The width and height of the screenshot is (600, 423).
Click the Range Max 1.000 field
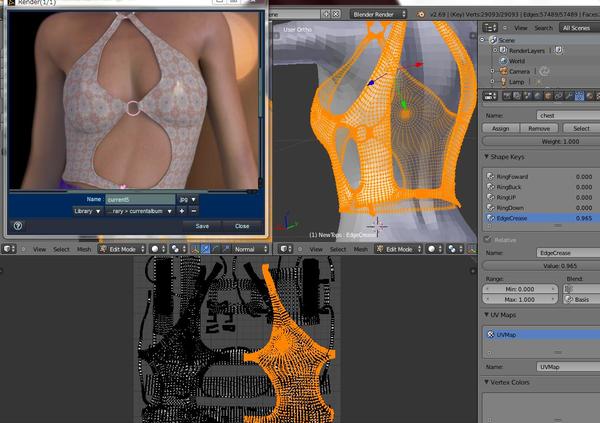520,299
